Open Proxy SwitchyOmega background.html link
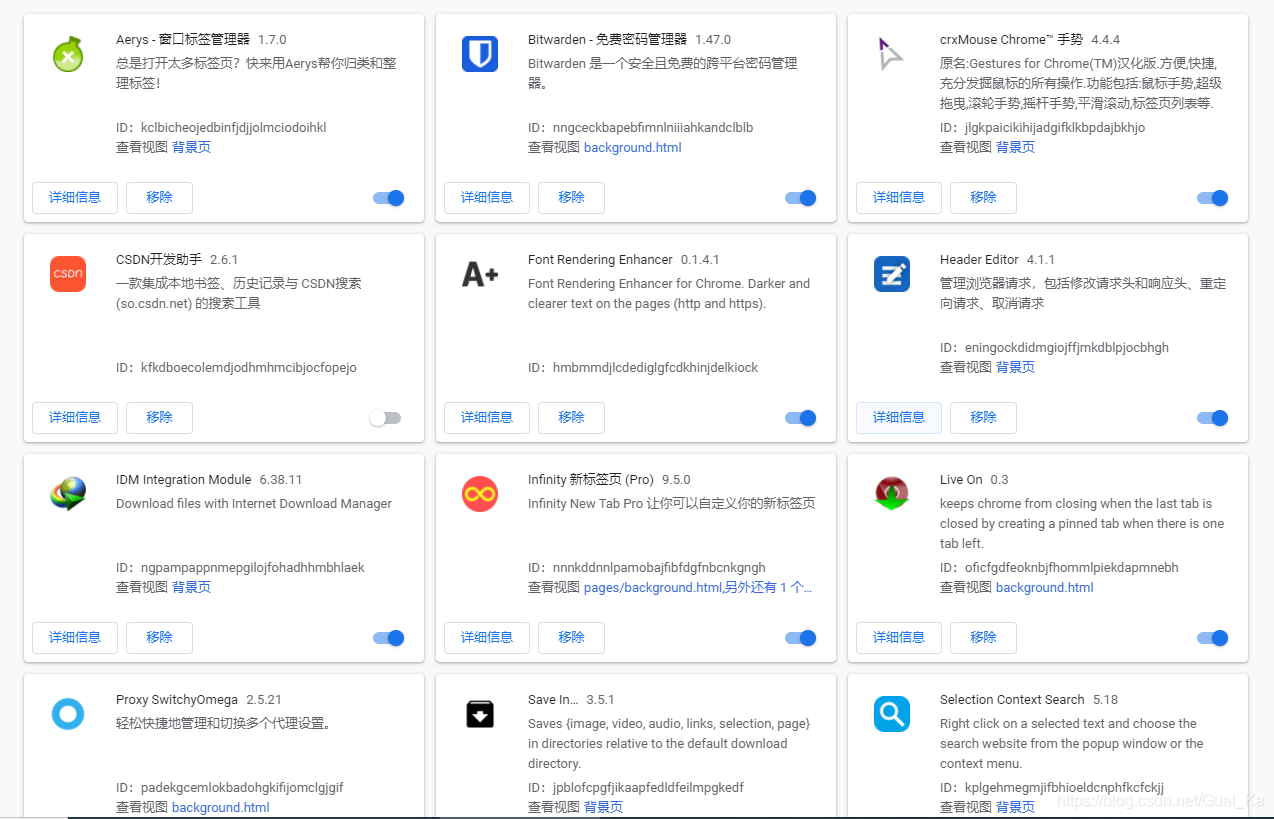Viewport: 1274px width, 819px height. (x=221, y=808)
